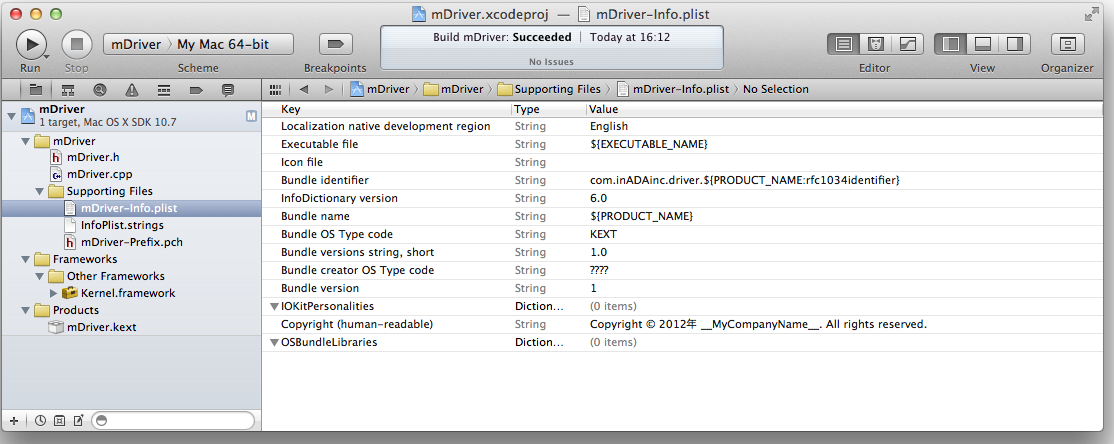Select mDriver project in jump bar
Image resolution: width=1114 pixels, height=444 pixels.
379,90
